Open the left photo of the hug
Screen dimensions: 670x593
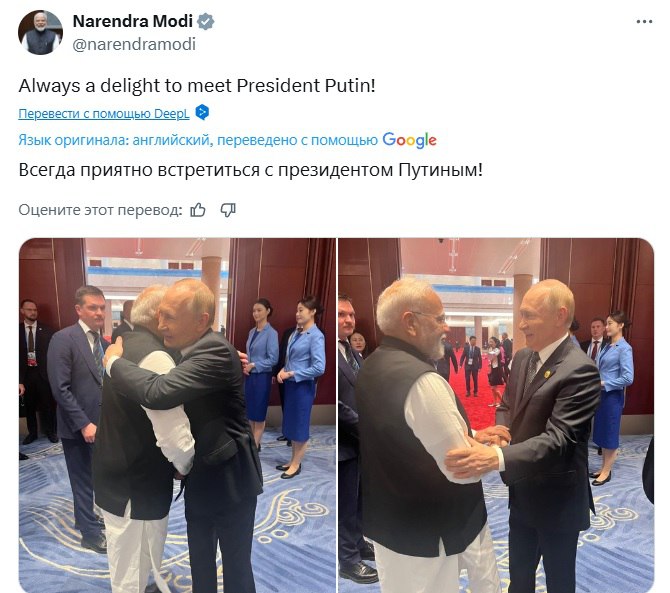click(175, 414)
